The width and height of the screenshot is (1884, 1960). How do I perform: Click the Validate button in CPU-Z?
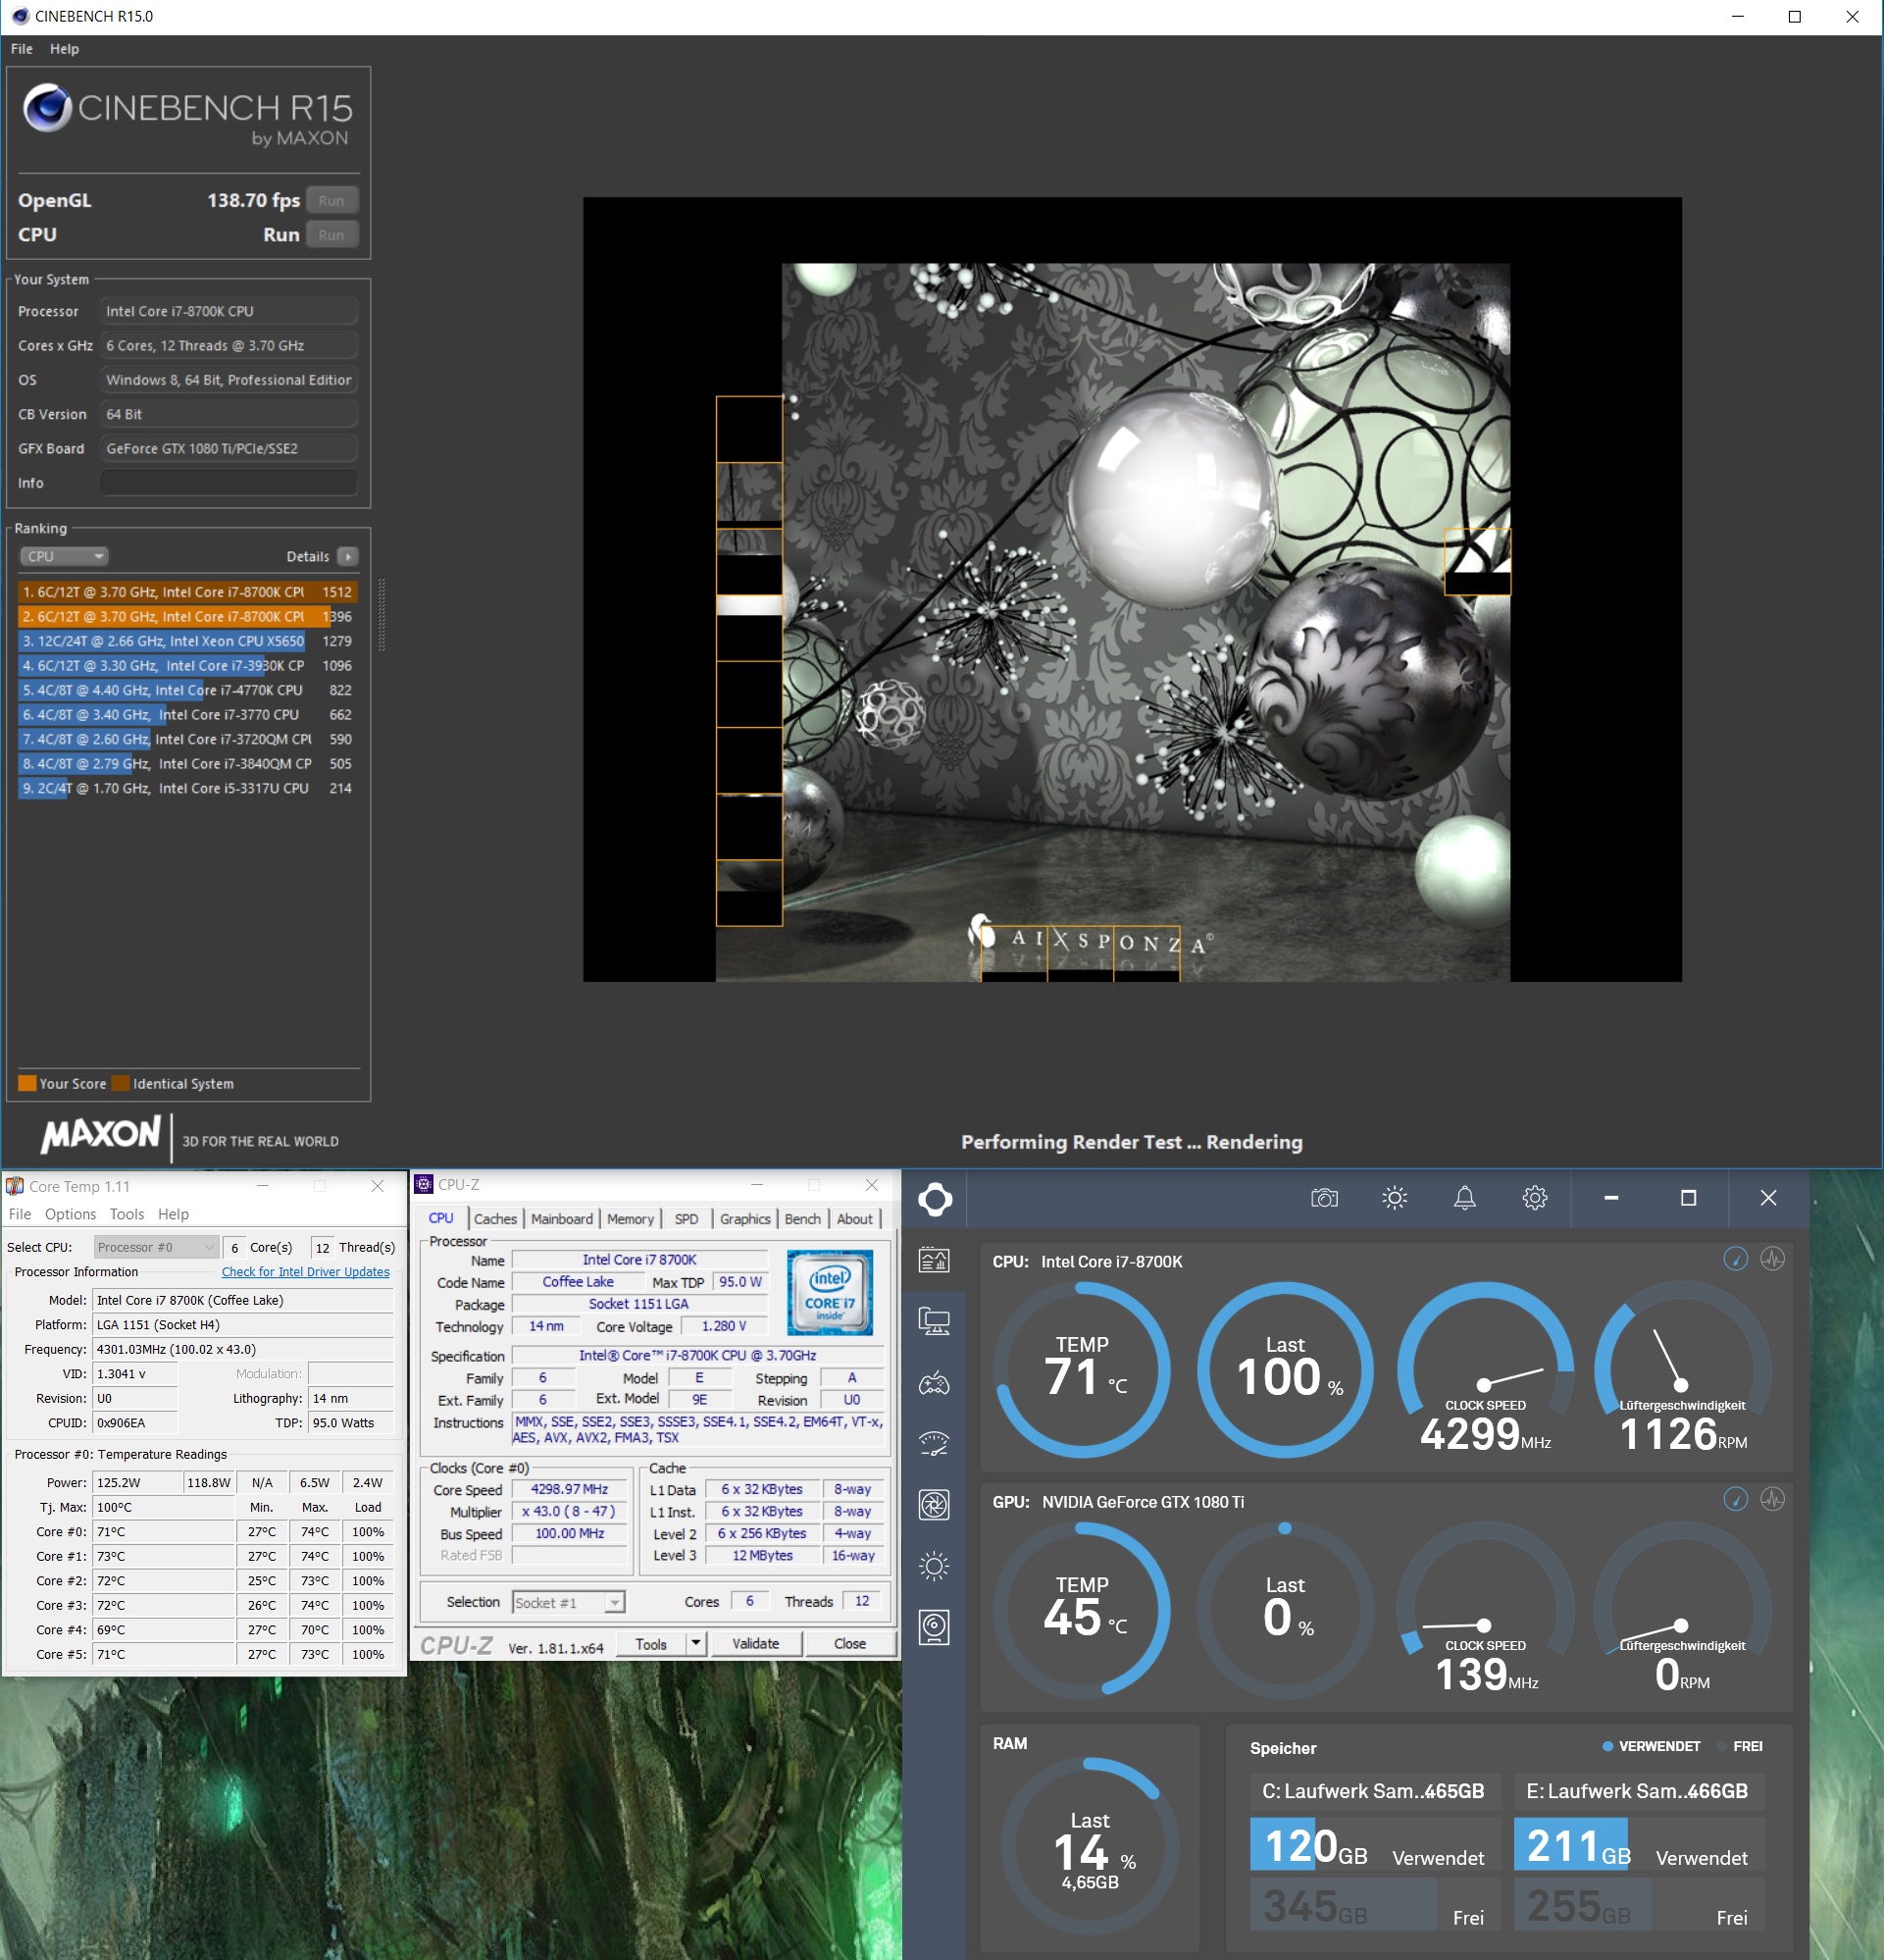755,1644
